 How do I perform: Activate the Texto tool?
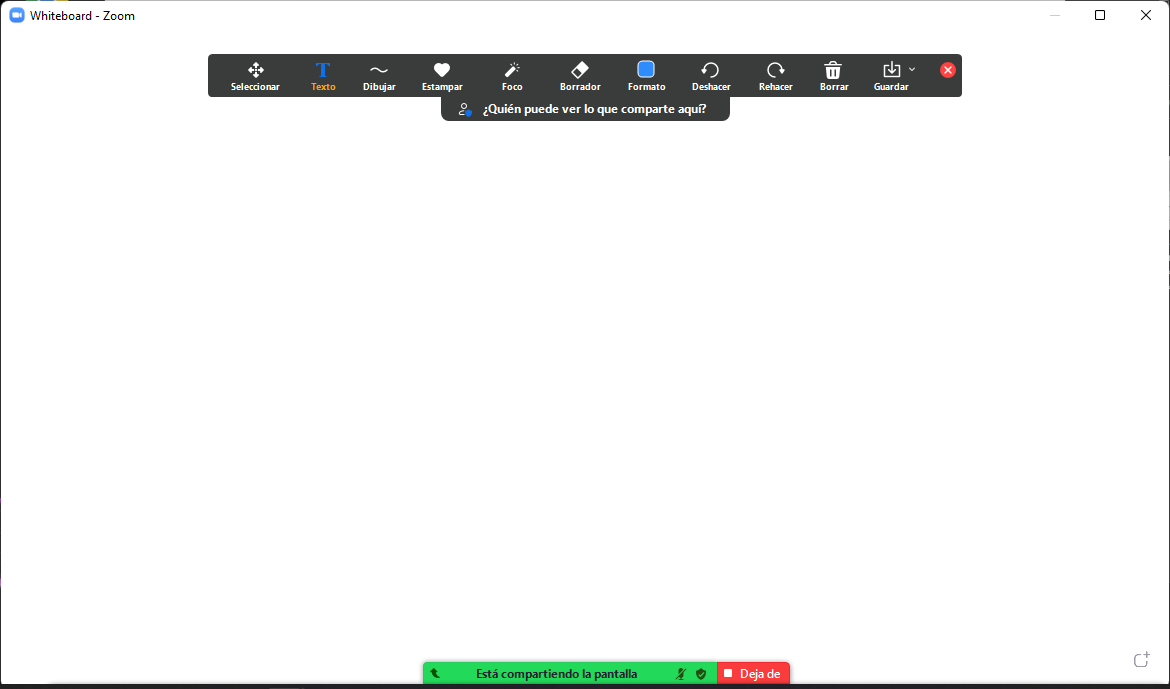[x=323, y=76]
